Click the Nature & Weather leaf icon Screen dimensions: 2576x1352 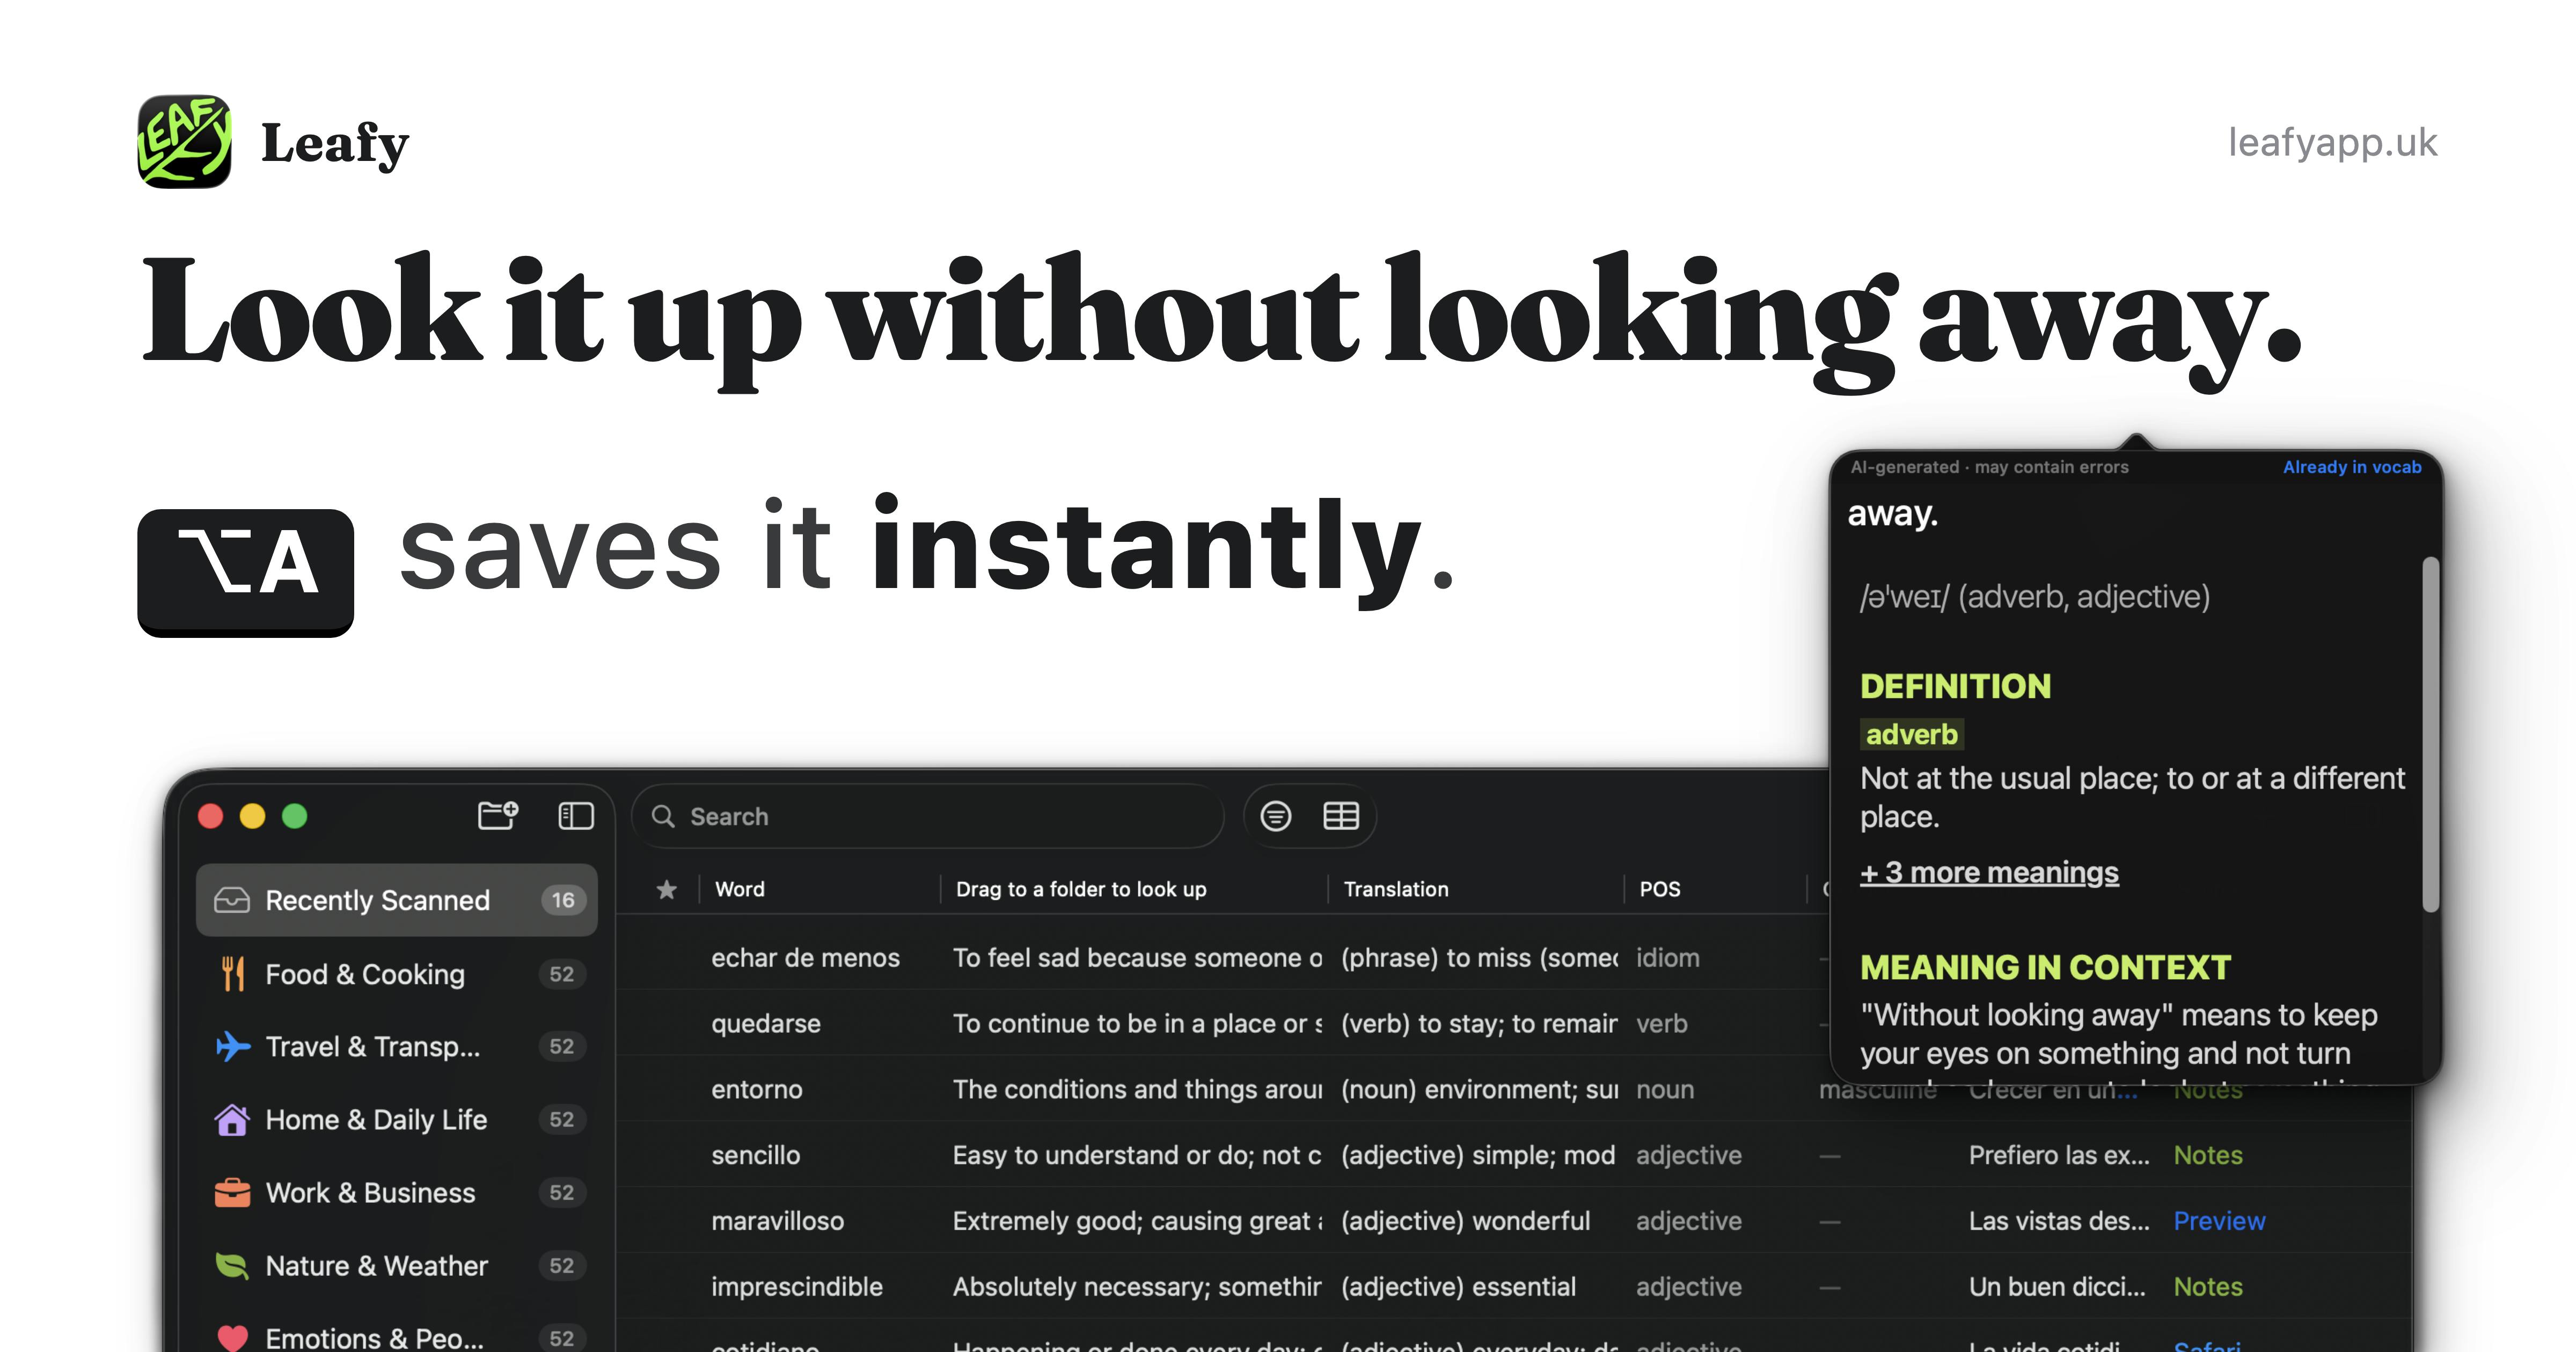click(232, 1265)
